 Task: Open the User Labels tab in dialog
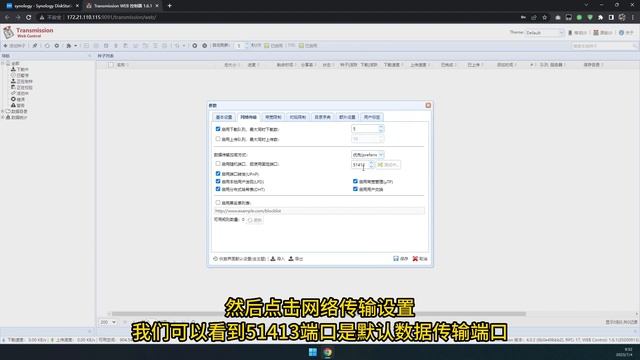tap(372, 117)
